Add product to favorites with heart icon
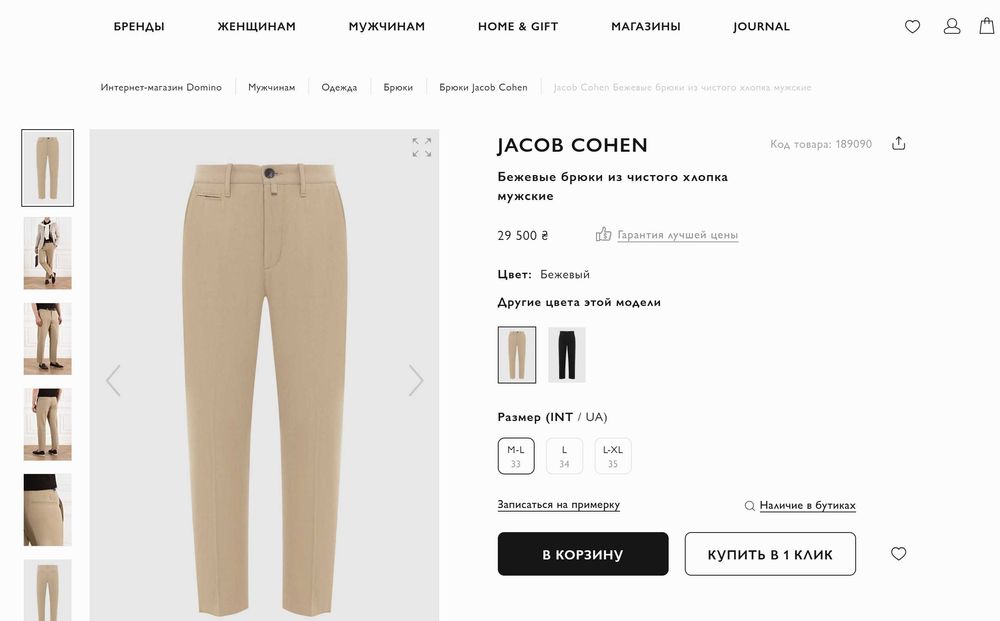 (898, 553)
